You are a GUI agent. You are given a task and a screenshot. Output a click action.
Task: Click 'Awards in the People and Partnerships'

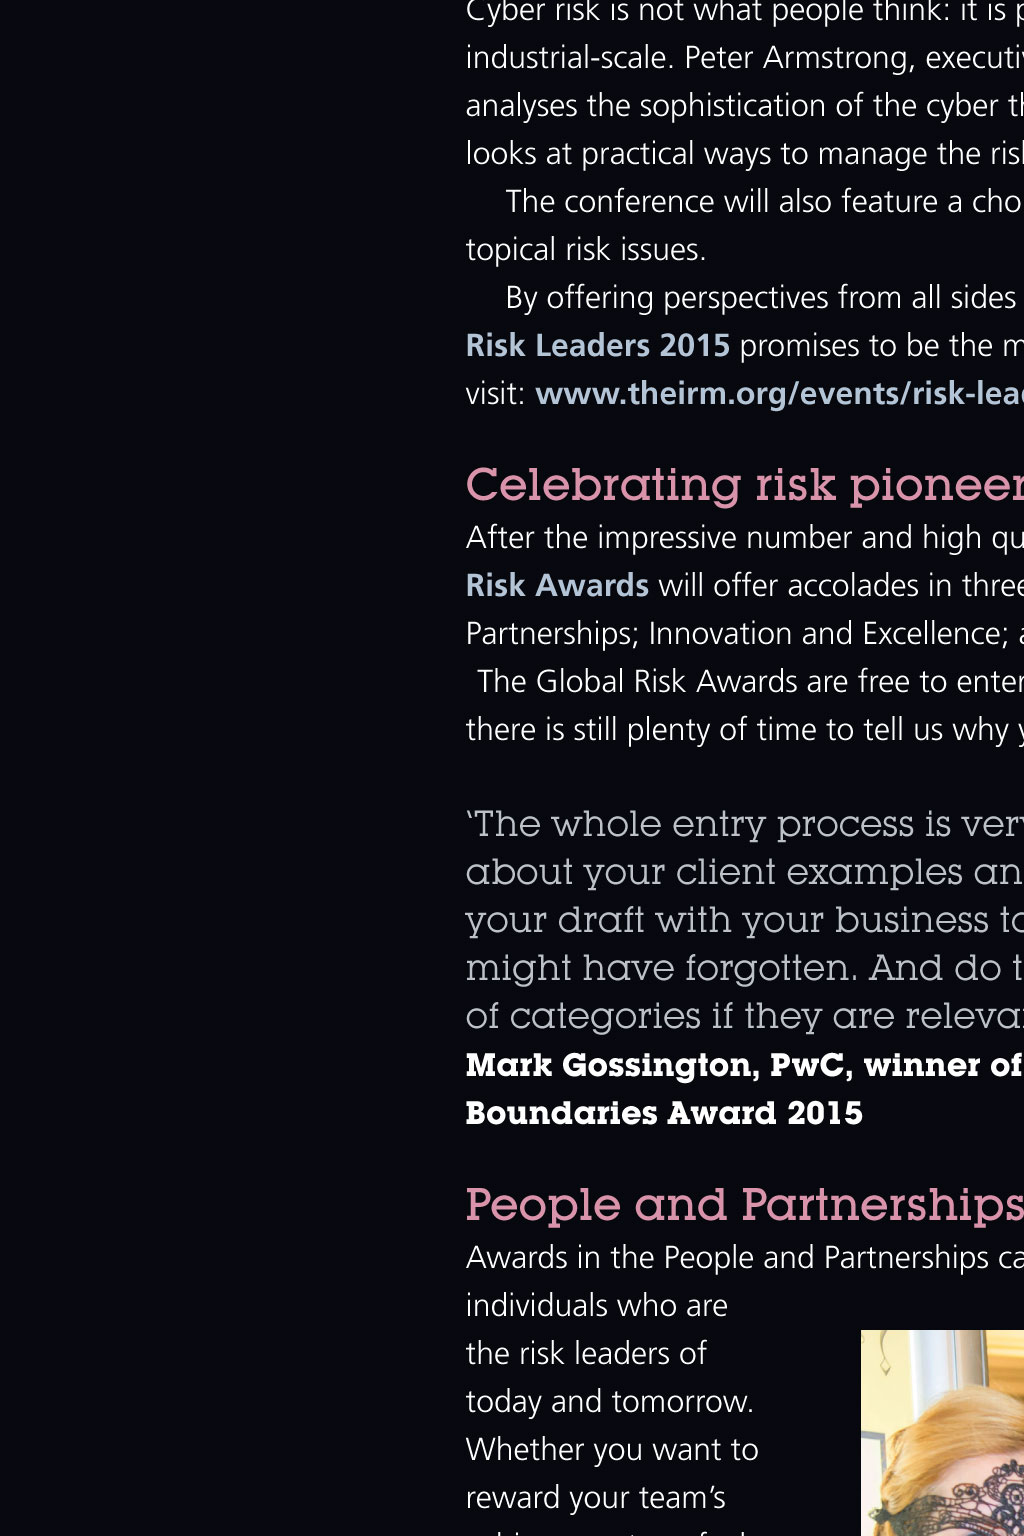[x=727, y=1258]
